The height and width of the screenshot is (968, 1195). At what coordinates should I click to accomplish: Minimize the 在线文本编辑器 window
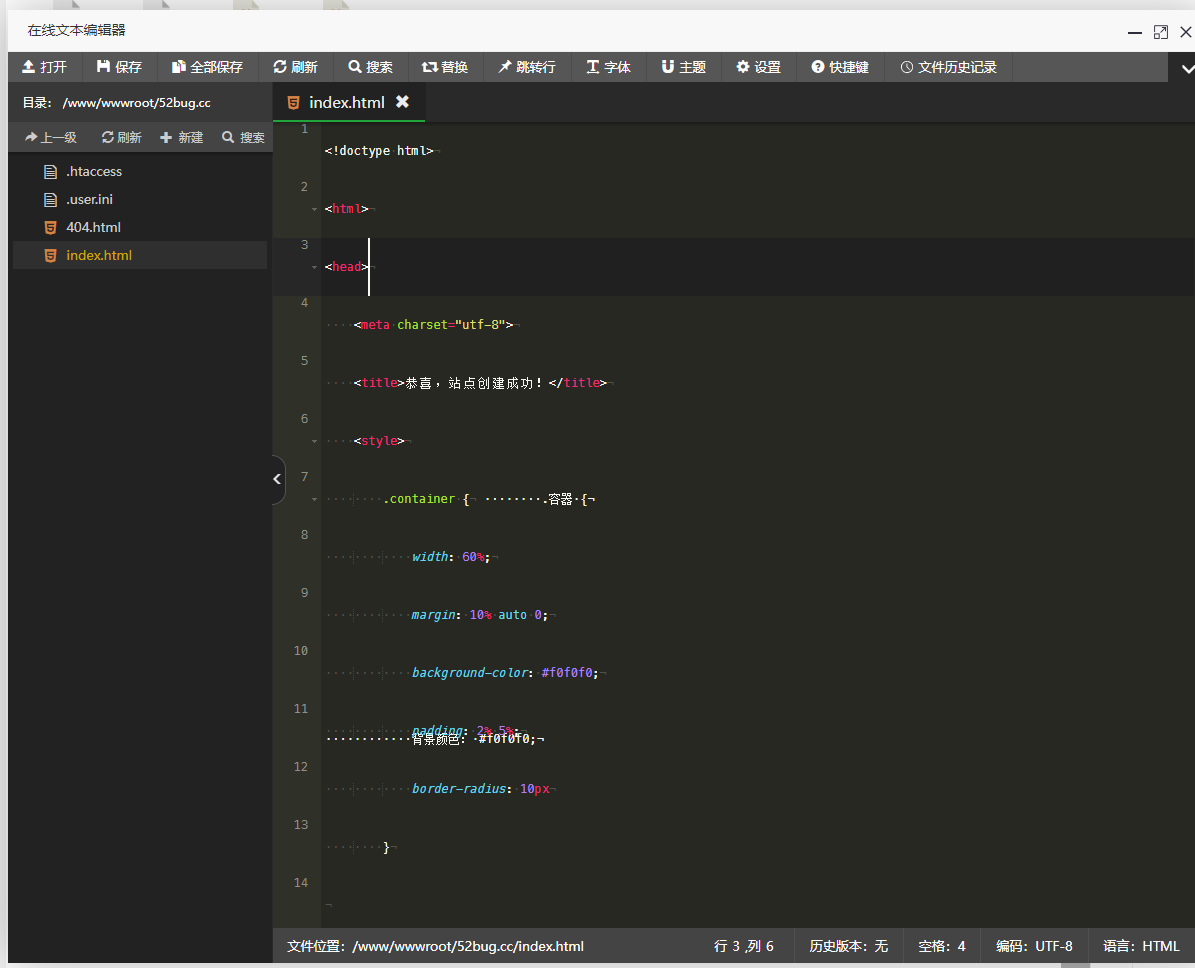click(x=1135, y=33)
